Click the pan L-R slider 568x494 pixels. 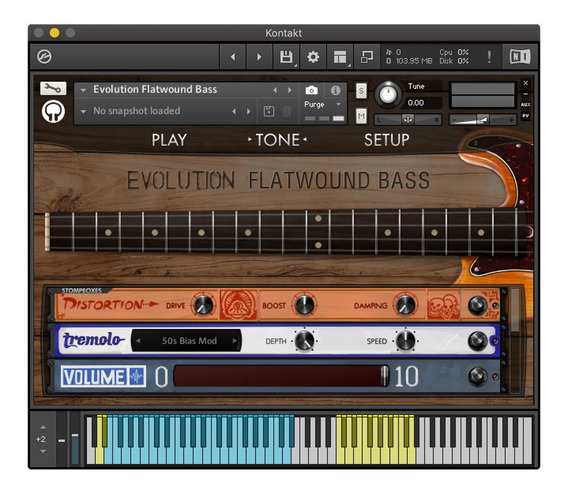(x=408, y=120)
